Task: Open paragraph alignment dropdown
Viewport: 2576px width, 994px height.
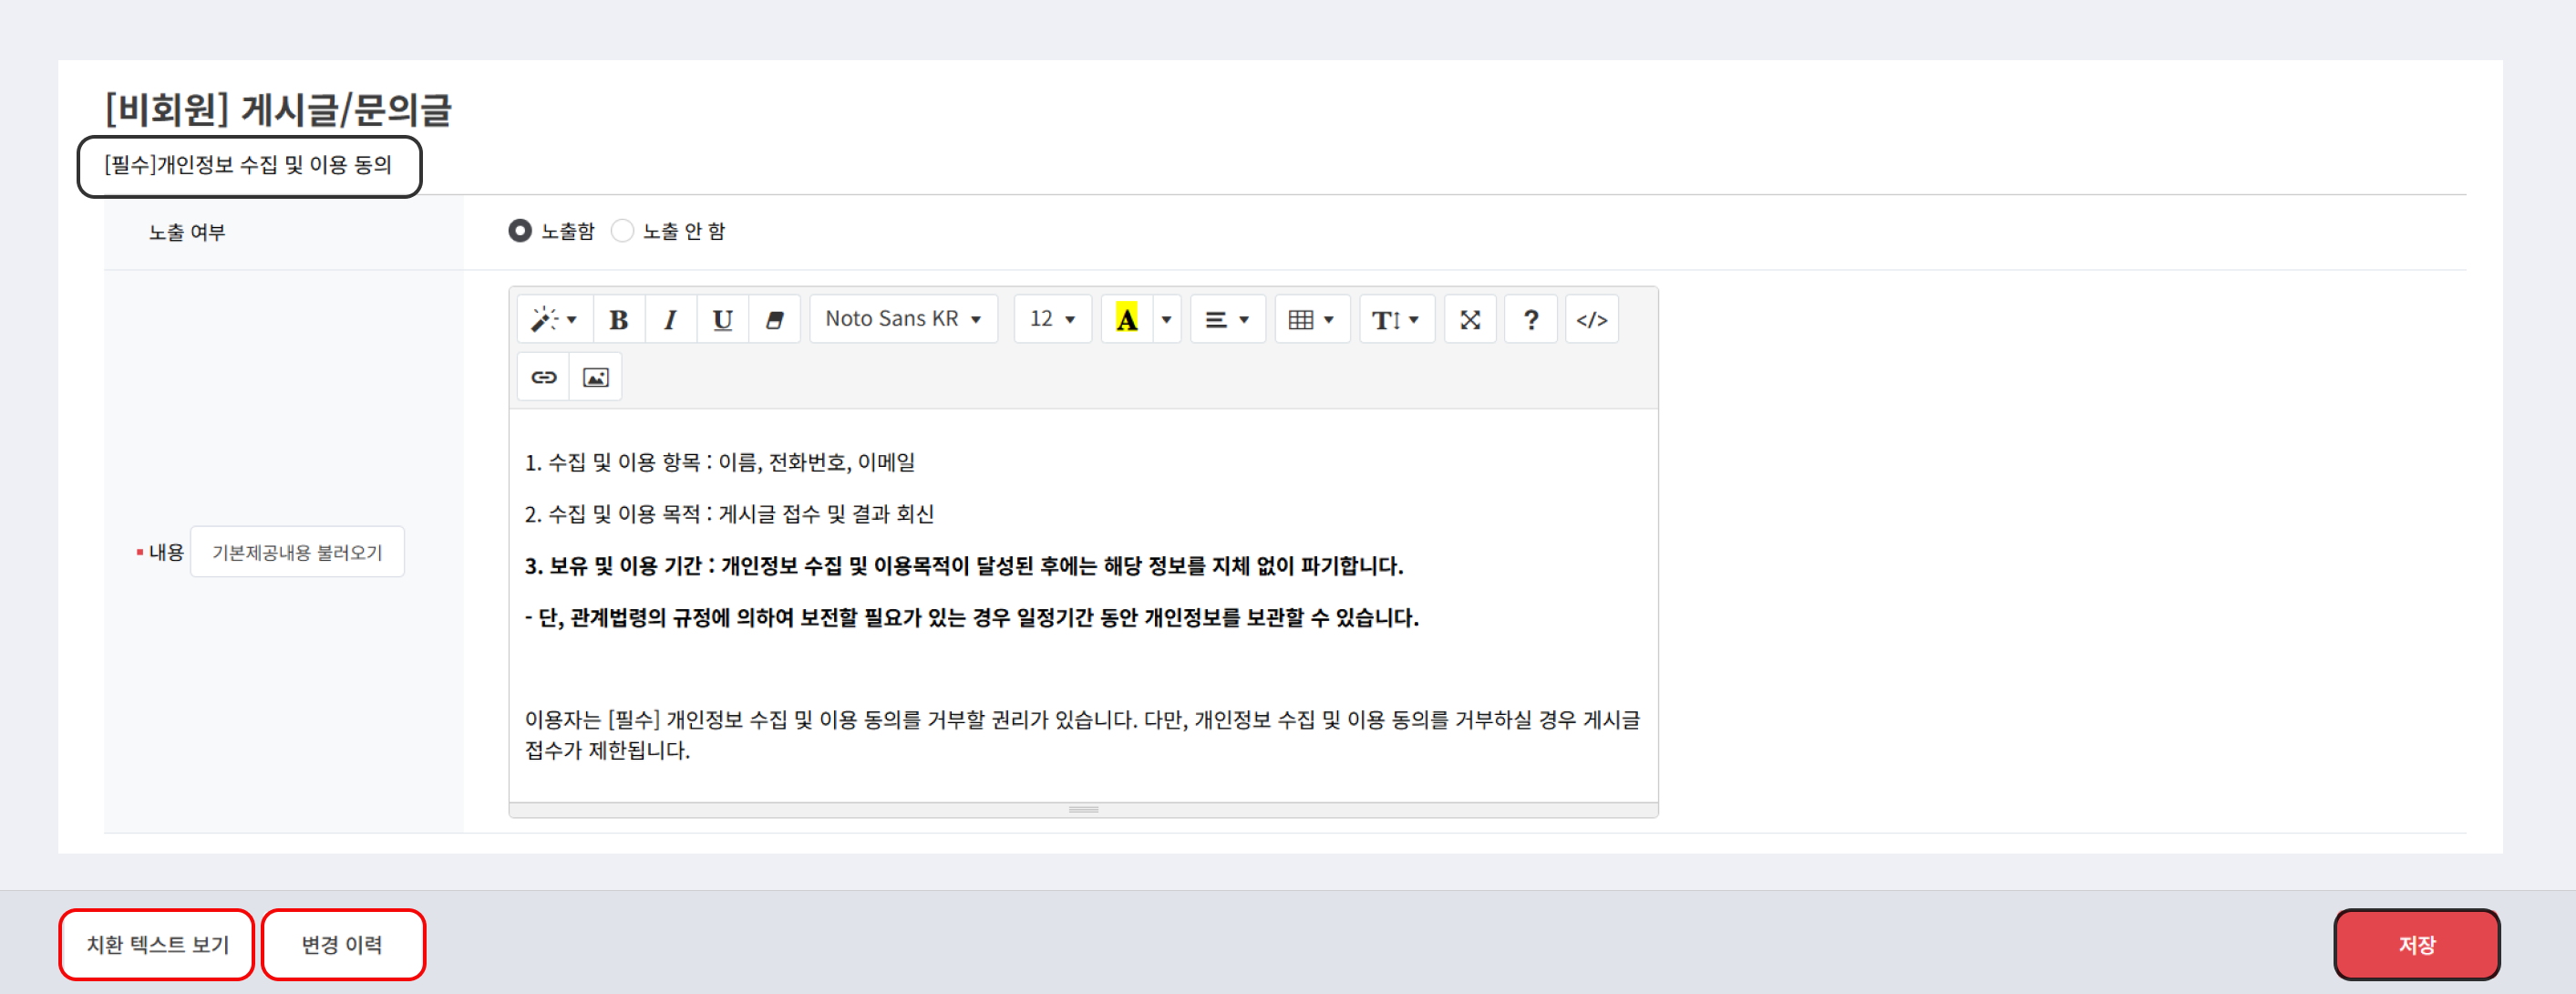Action: [x=1226, y=320]
